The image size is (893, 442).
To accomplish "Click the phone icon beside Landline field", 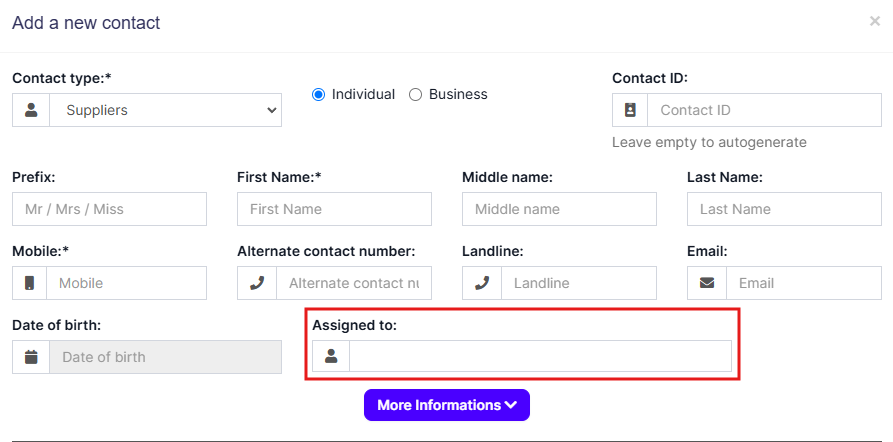I will click(482, 283).
